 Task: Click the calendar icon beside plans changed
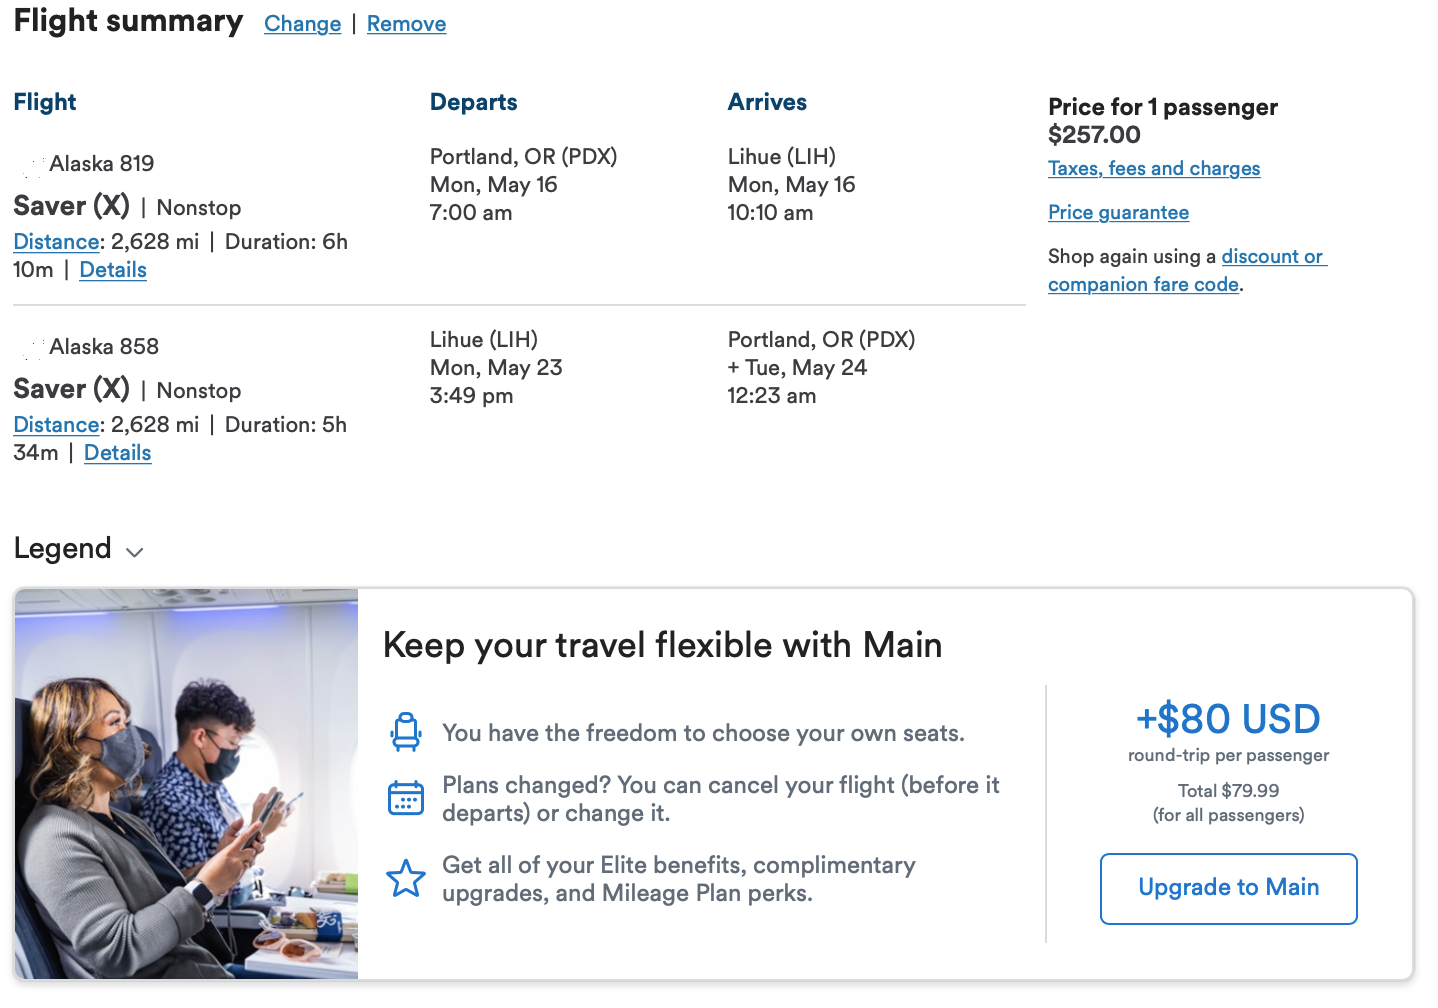click(x=406, y=798)
